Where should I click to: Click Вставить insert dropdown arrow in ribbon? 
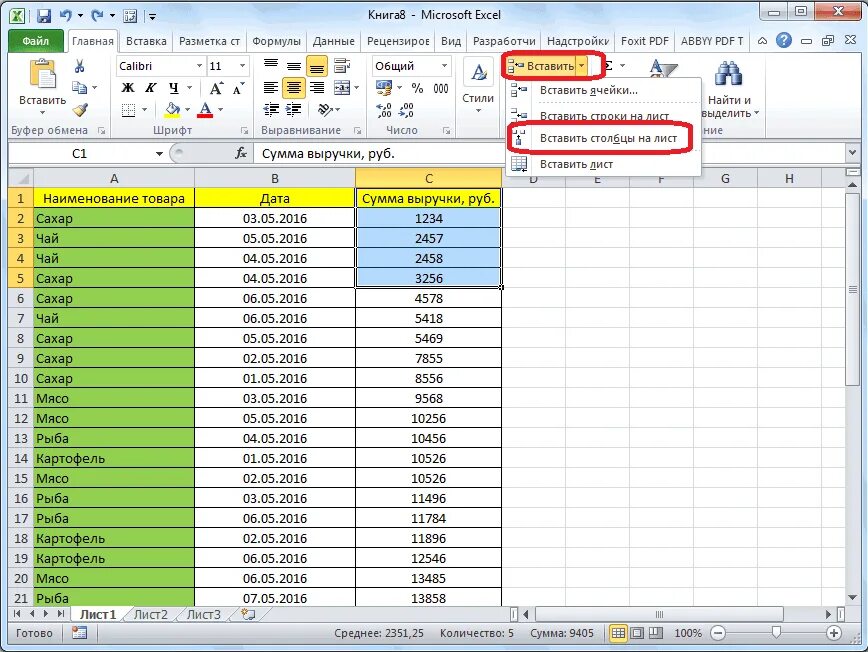click(581, 66)
